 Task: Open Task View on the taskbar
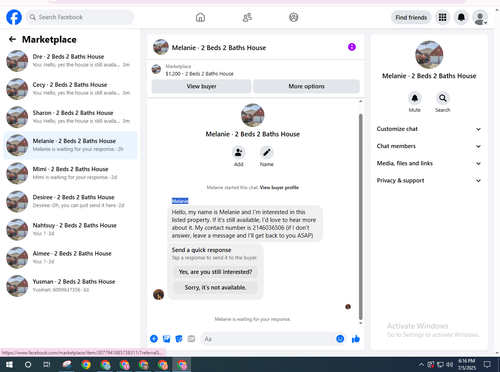click(47, 365)
